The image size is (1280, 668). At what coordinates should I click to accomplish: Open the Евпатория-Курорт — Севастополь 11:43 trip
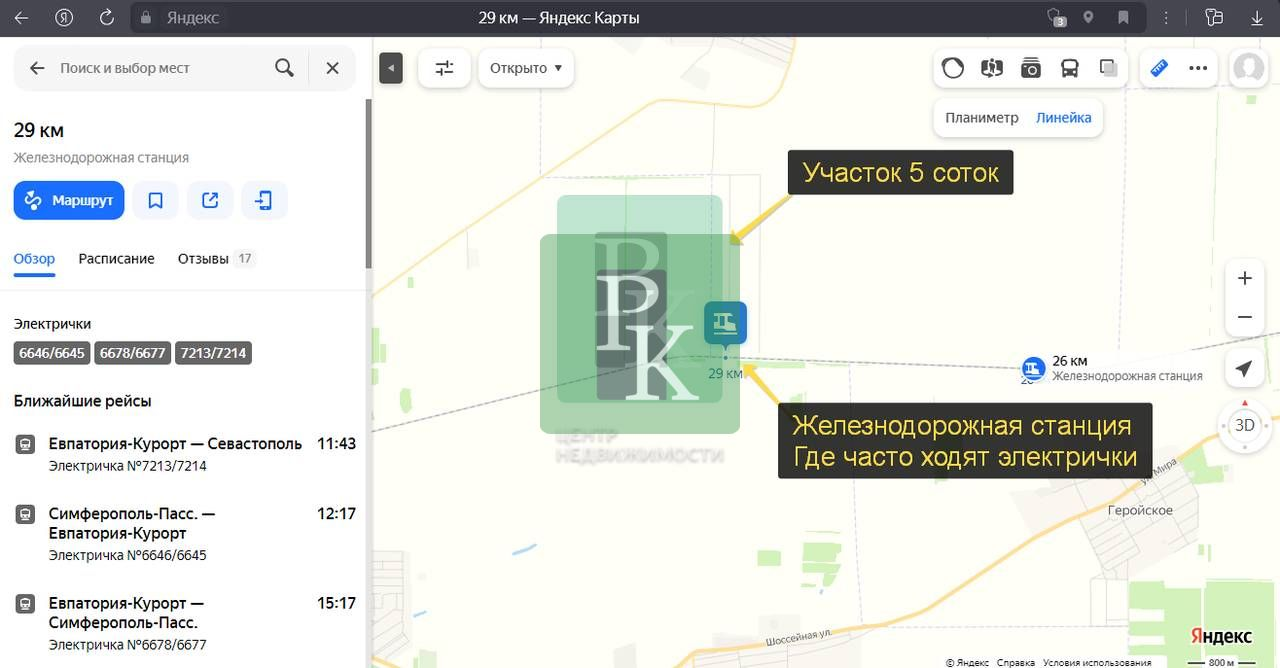point(185,454)
